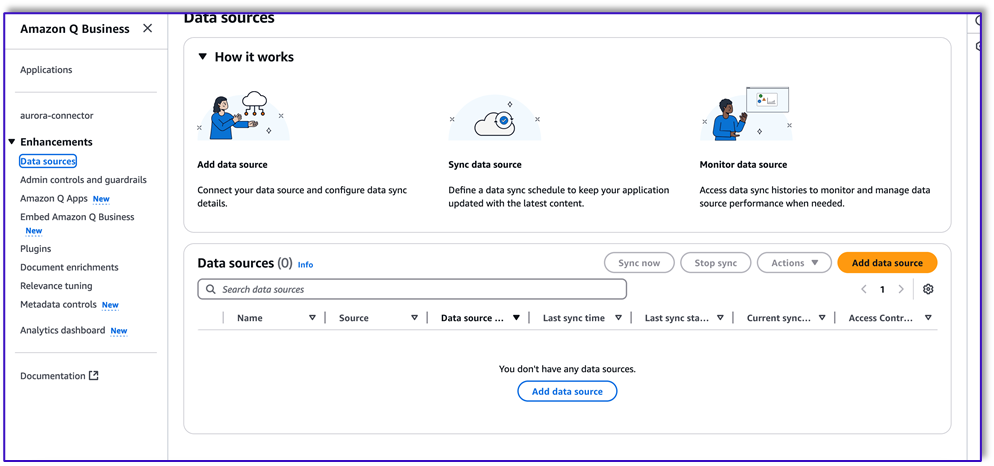Viewport: 994px width, 466px height.
Task: Click the Last sync time header
Action: point(574,318)
